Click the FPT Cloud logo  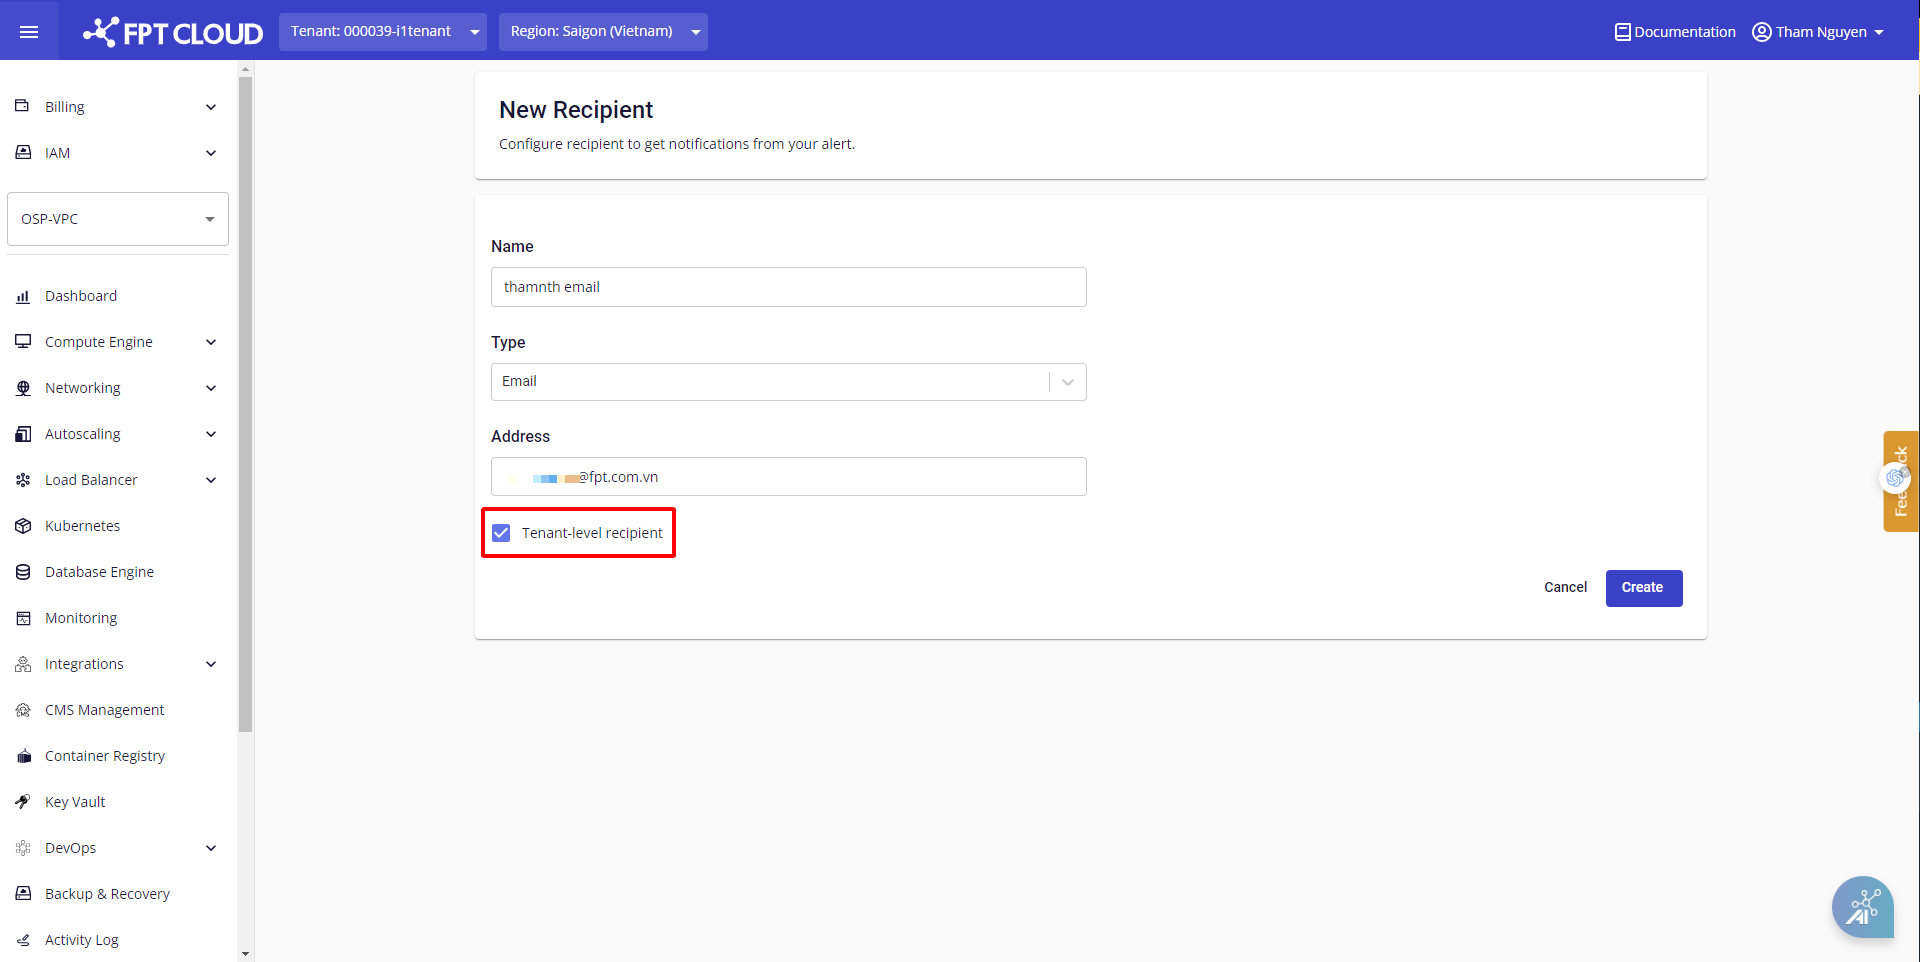click(x=173, y=32)
